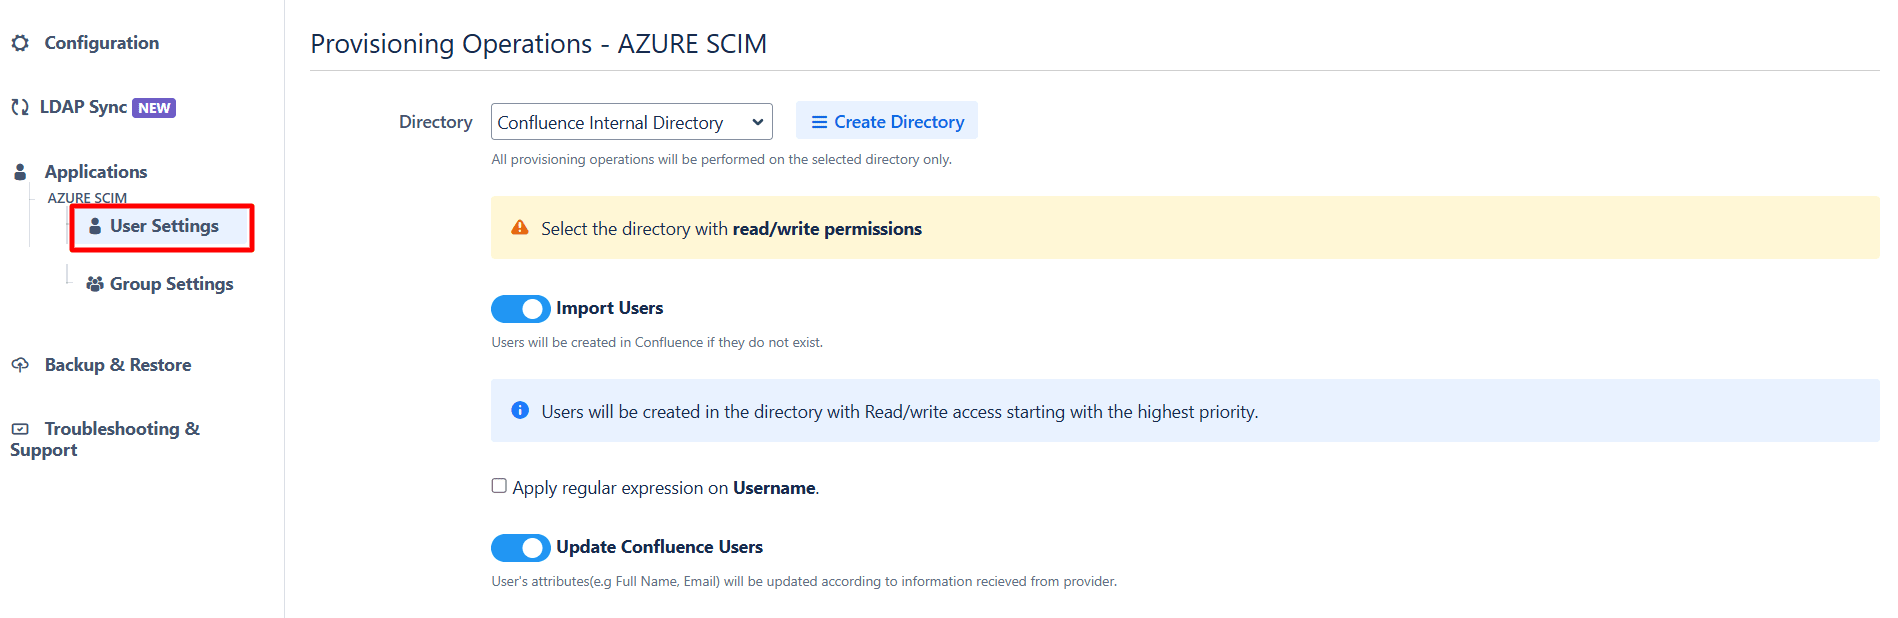
Task: Click the 'highest priority' info message
Action: click(900, 411)
